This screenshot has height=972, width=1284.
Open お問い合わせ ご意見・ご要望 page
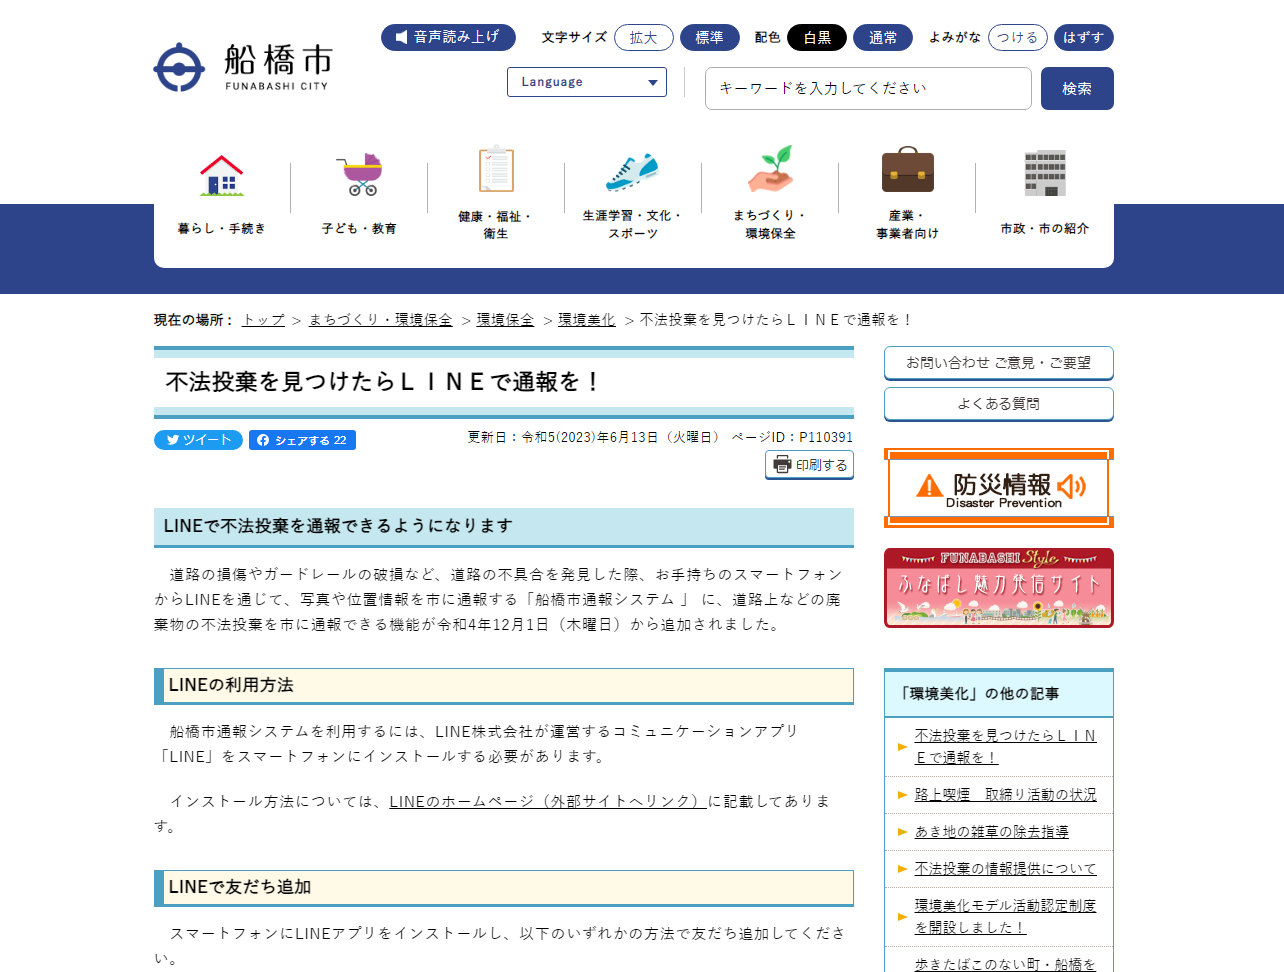click(998, 363)
